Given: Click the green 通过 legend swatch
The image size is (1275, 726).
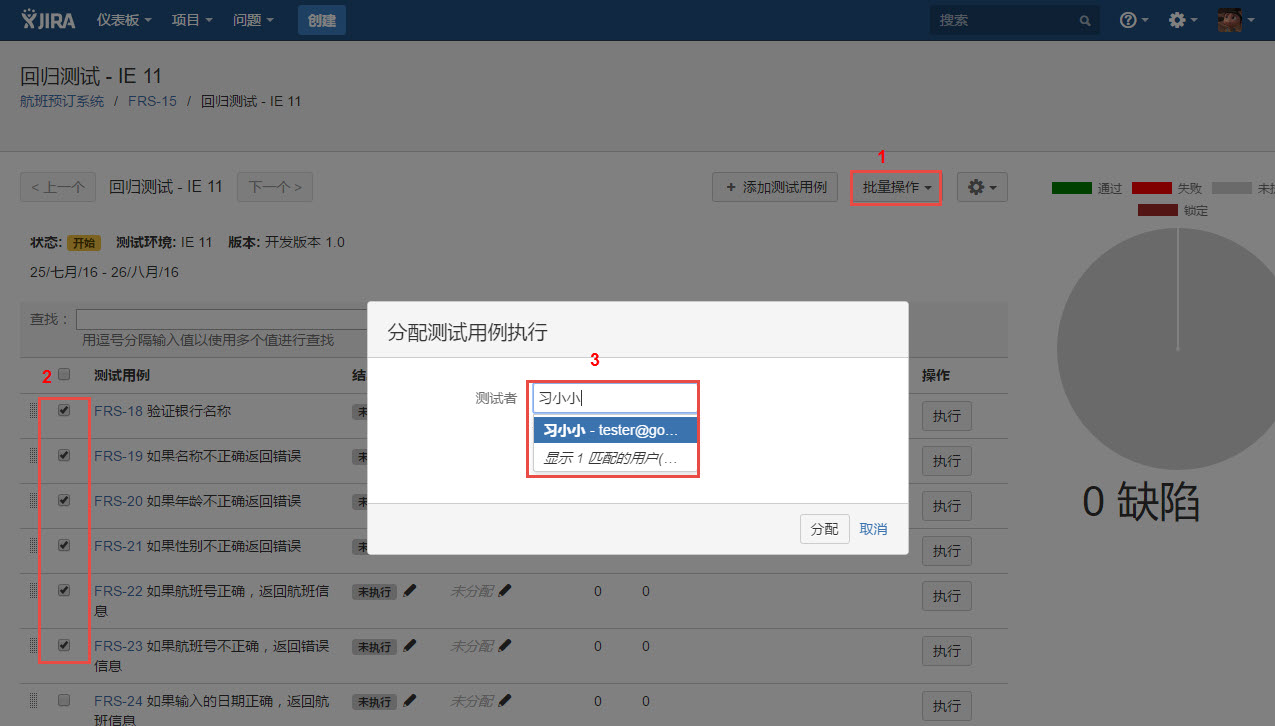Looking at the screenshot, I should click(1072, 188).
